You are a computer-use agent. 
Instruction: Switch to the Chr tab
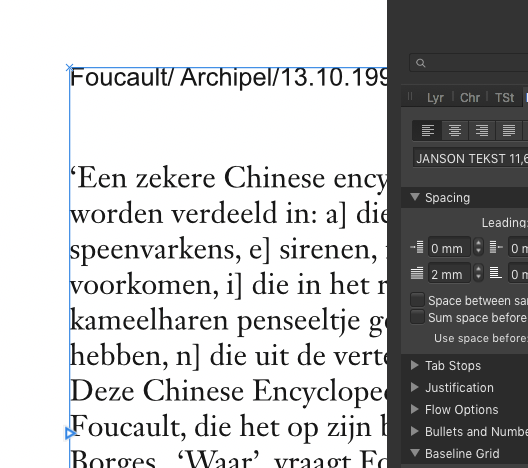point(470,98)
